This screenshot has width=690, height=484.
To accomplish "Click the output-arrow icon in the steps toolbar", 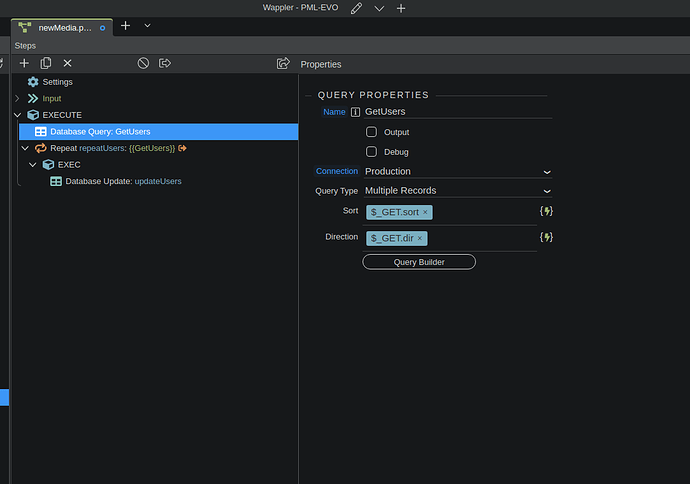I will [165, 63].
